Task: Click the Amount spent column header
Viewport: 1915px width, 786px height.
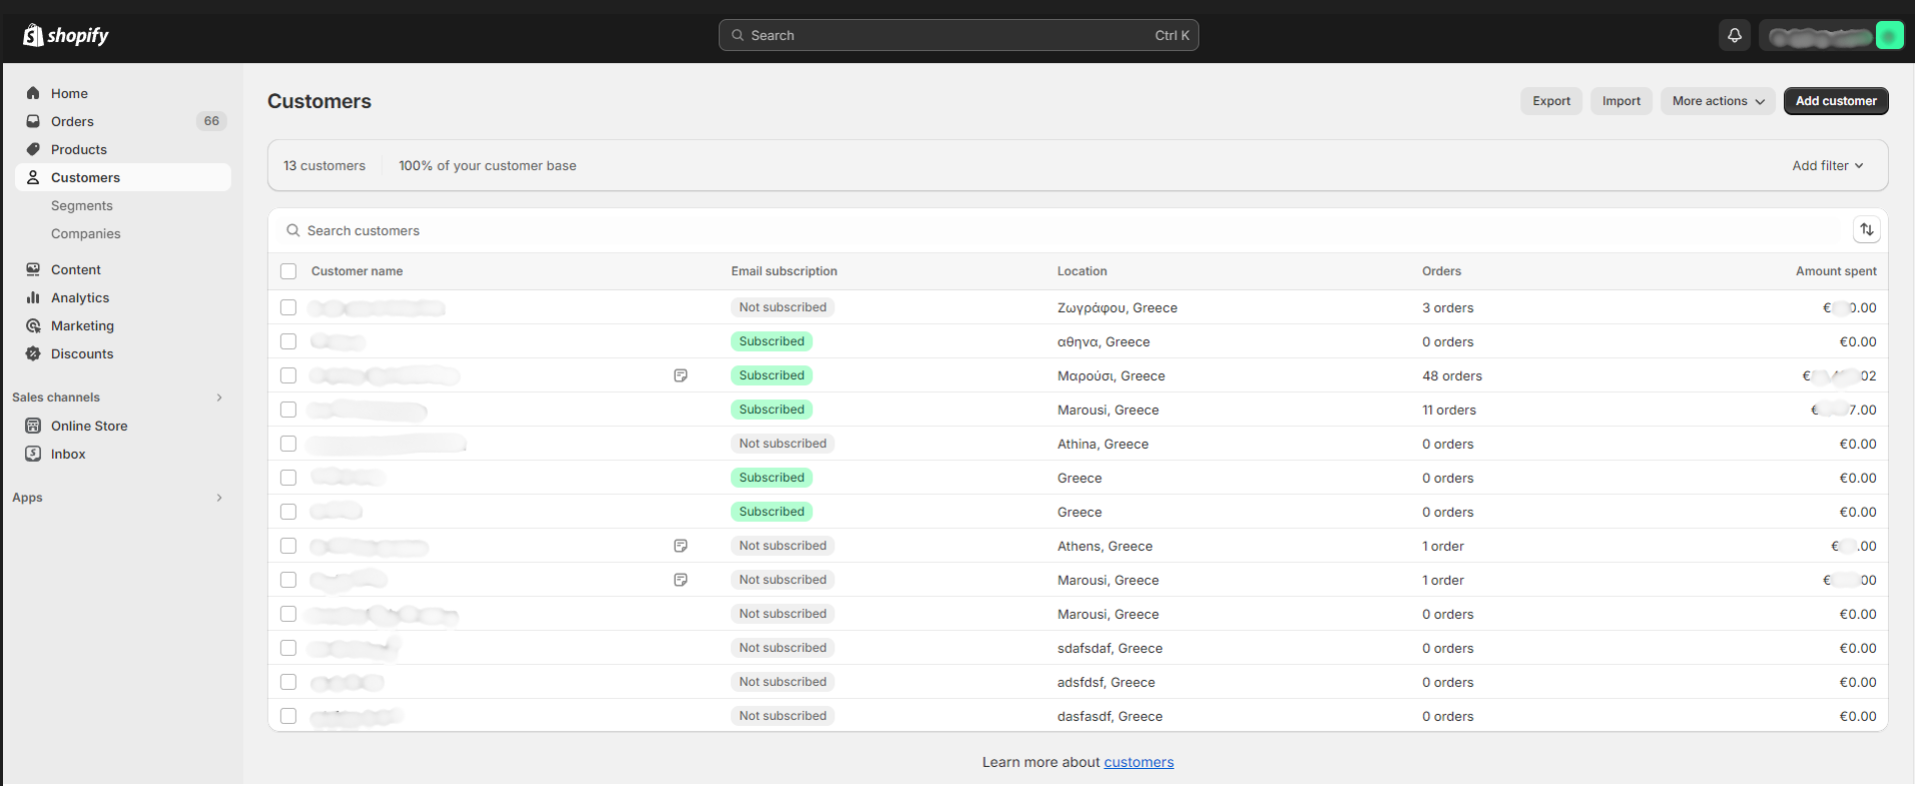Action: [x=1836, y=271]
